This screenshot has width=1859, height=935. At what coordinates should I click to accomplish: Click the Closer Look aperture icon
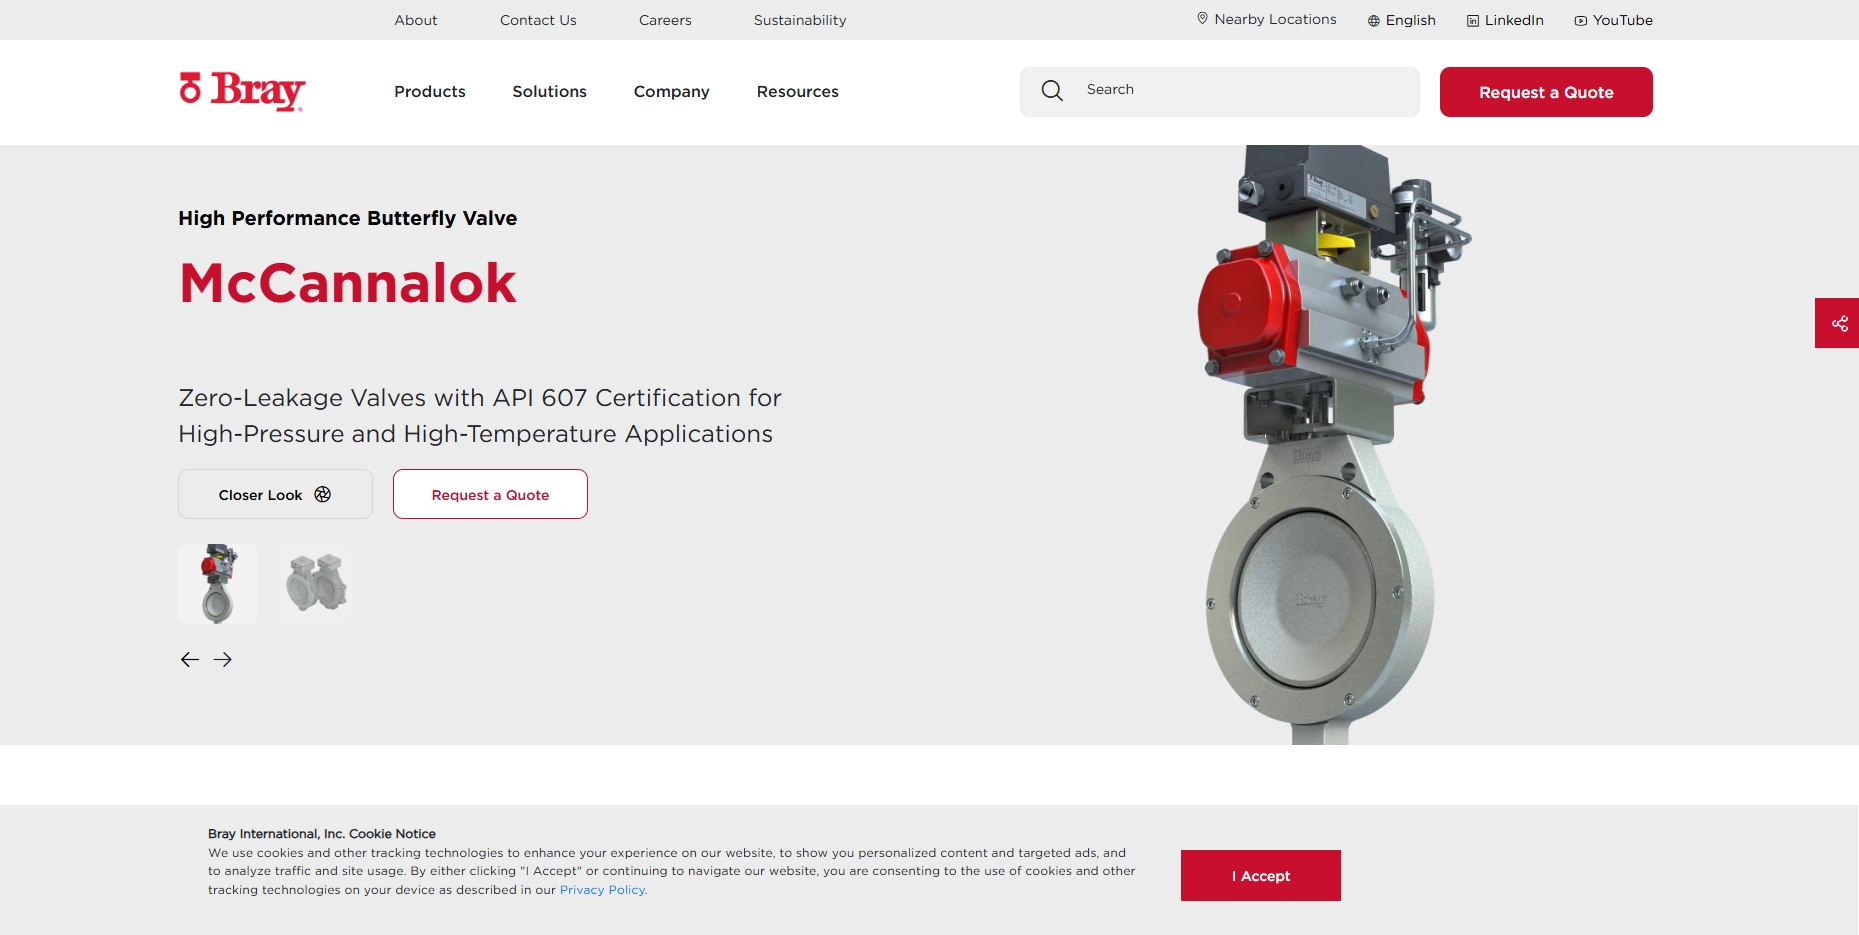pos(323,494)
